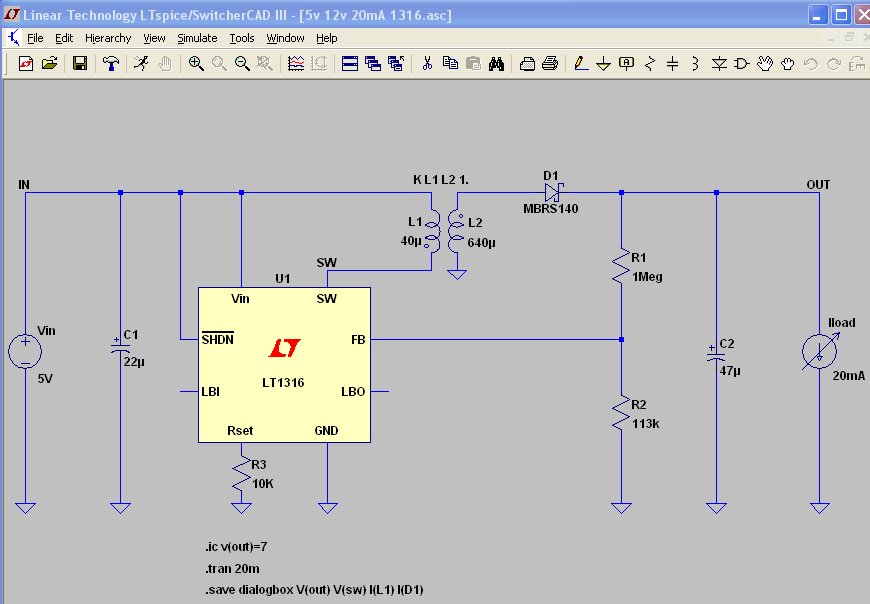This screenshot has height=604, width=870.
Task: Select the Zoom Out magnifier icon
Action: click(x=242, y=64)
